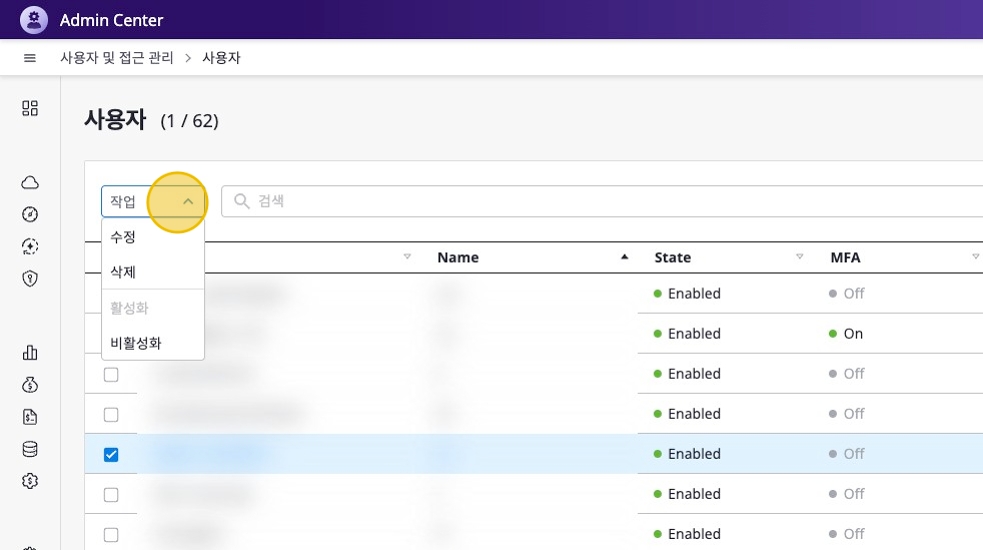Screen dimensions: 983x550
Task: Open the State column filter arrow
Action: (799, 257)
